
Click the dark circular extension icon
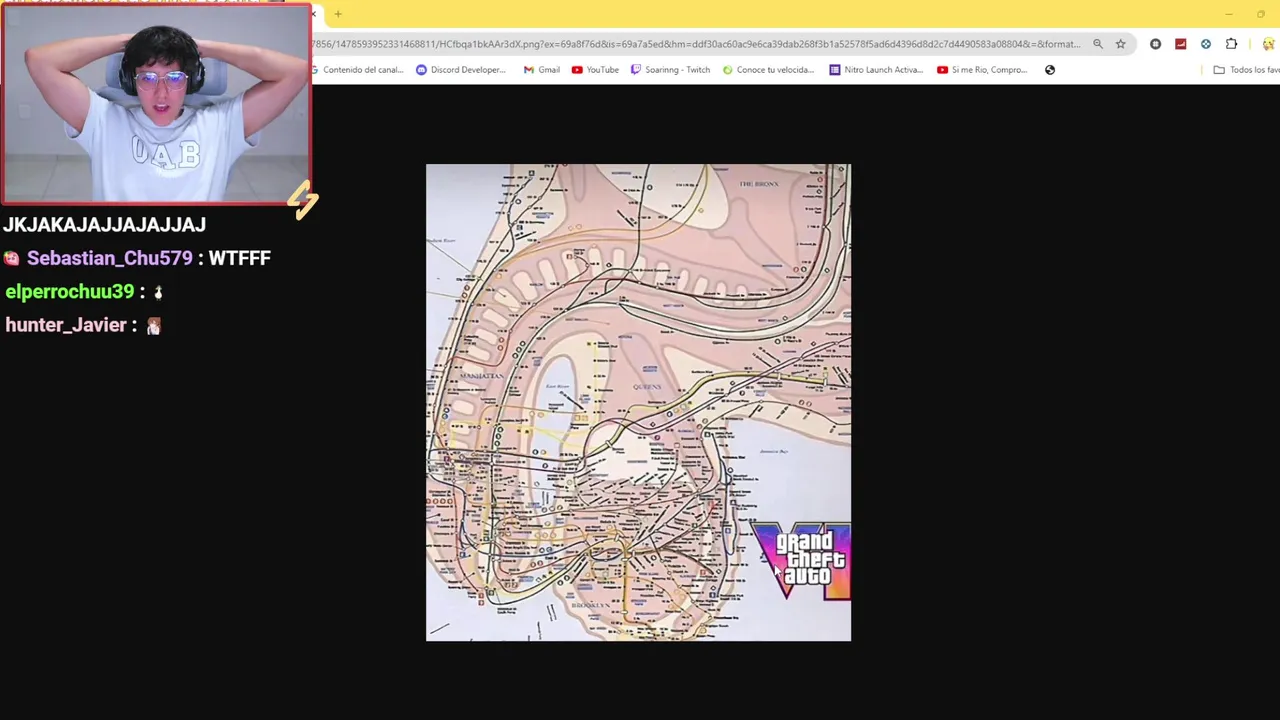point(1155,44)
